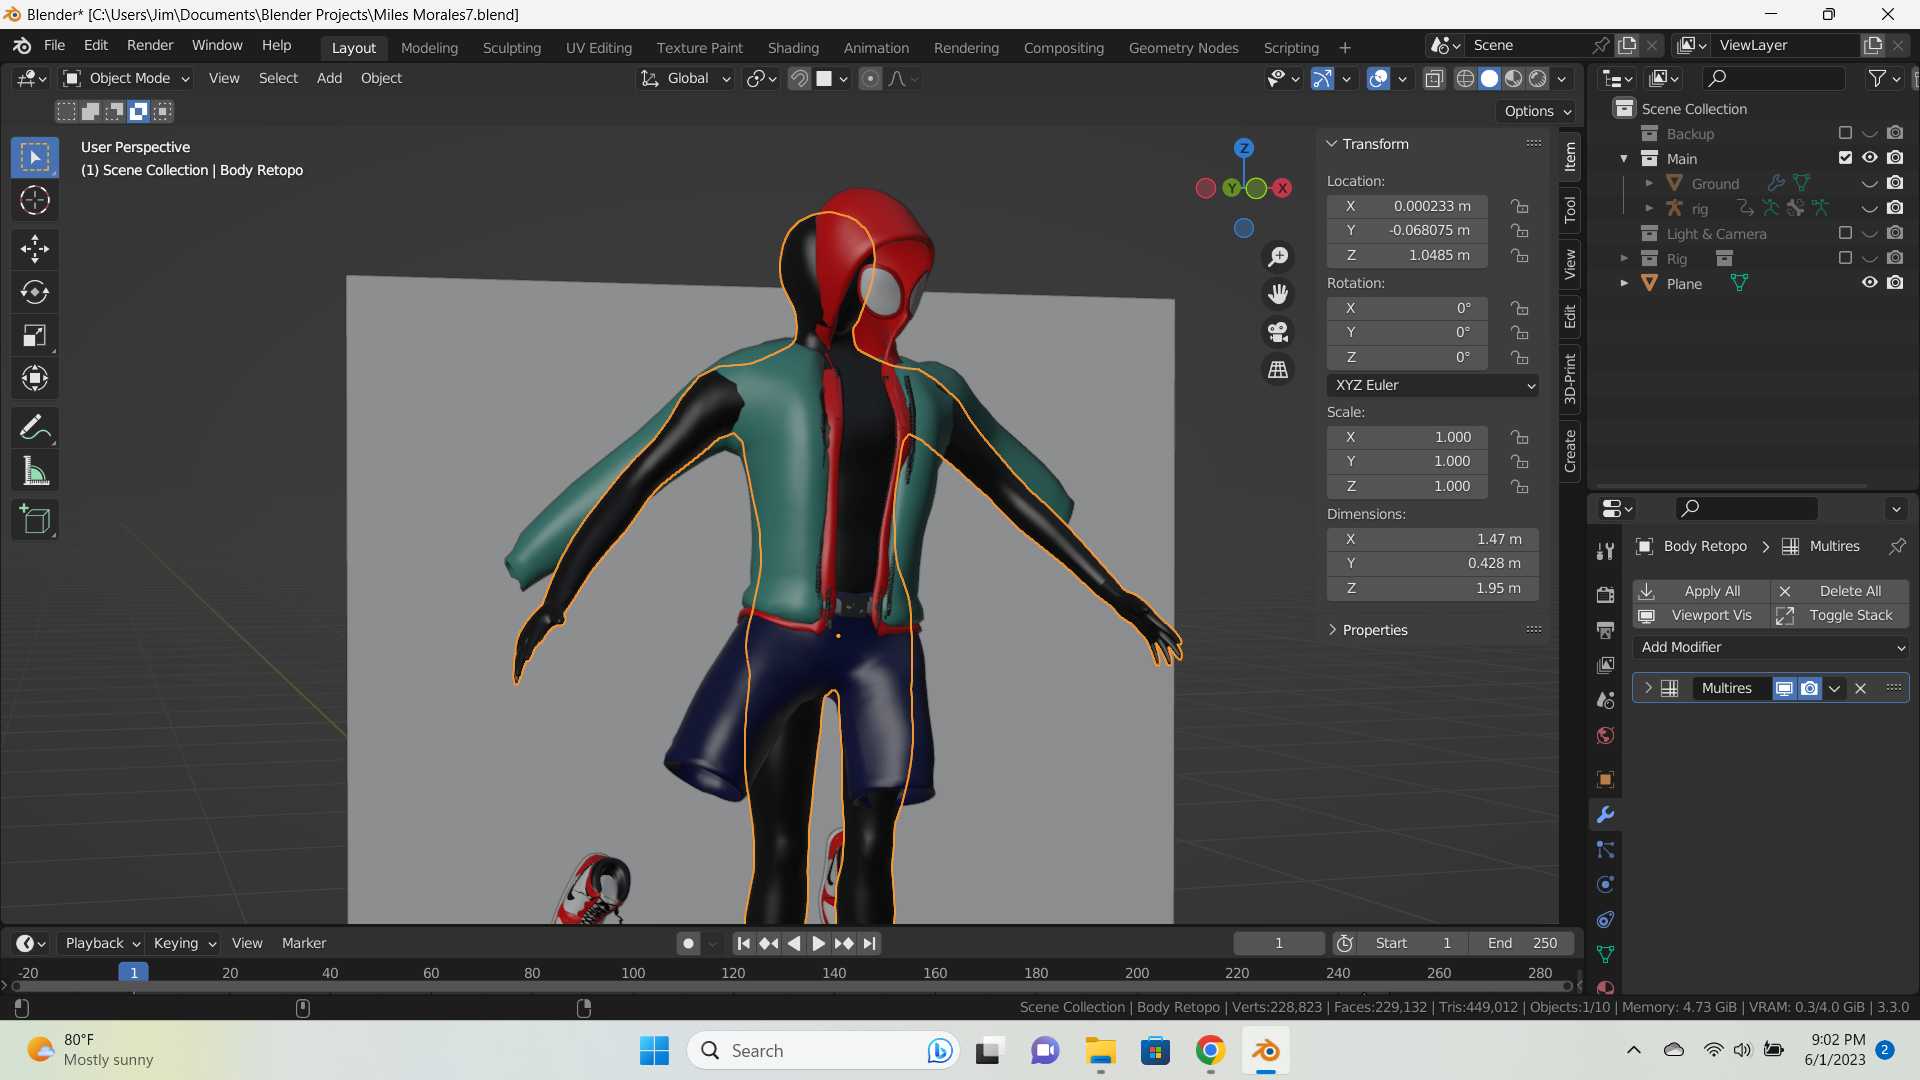Select the Add Cube tool
1920x1080 pixels.
coord(35,520)
